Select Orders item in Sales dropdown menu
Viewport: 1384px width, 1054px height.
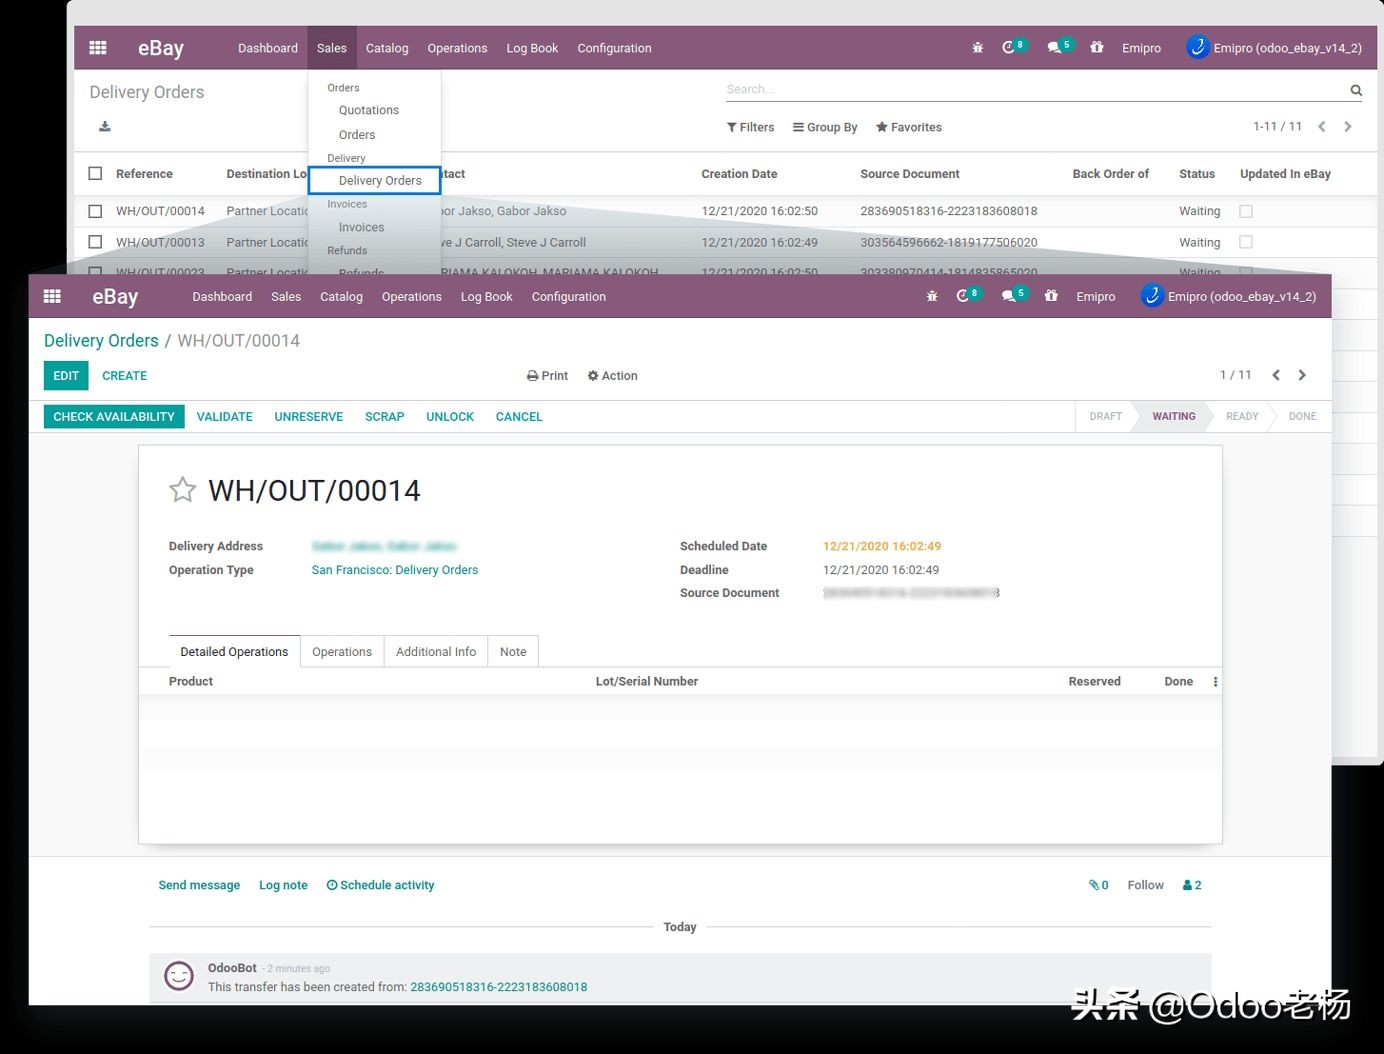pos(357,135)
